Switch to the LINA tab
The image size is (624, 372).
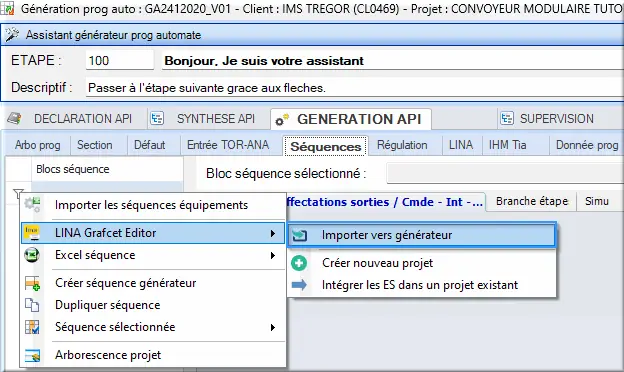(461, 145)
